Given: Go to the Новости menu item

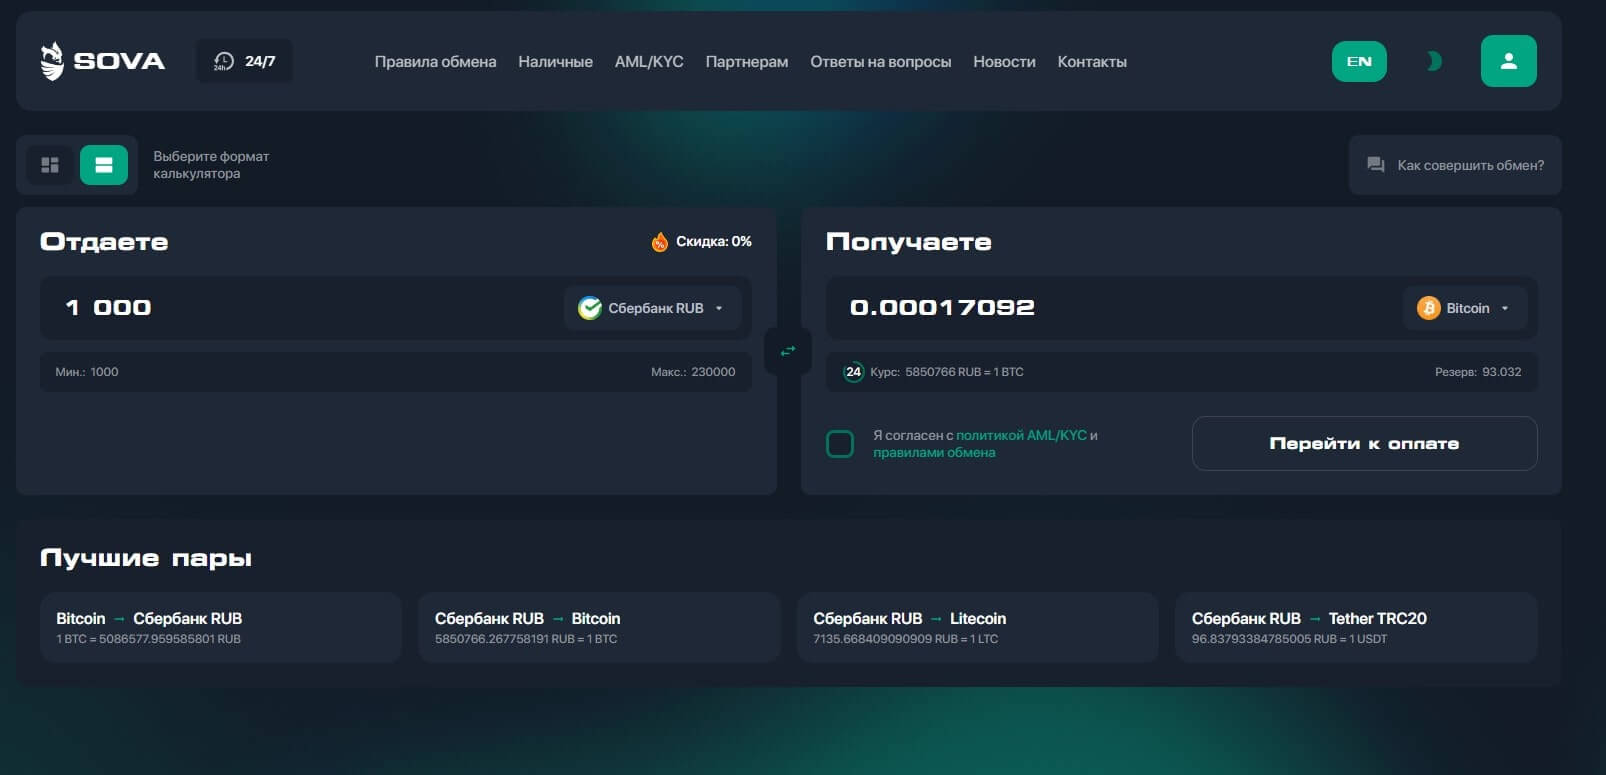Looking at the screenshot, I should point(1004,62).
